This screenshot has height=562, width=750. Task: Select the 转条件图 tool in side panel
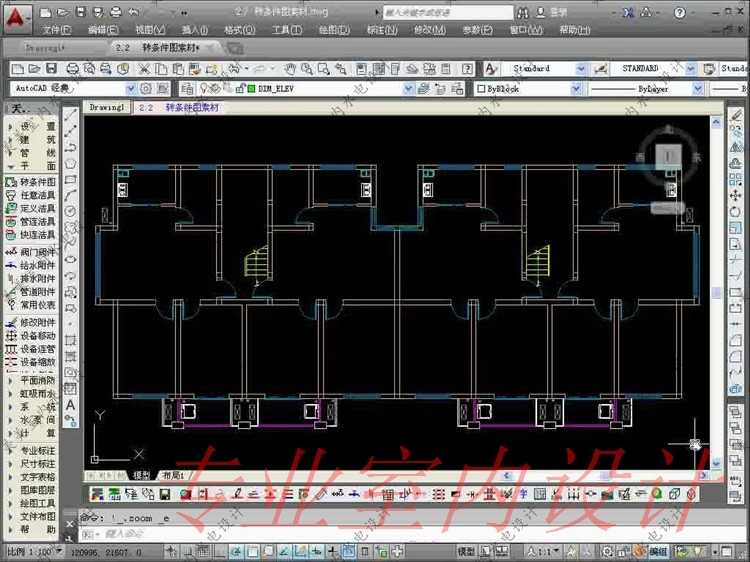point(38,182)
